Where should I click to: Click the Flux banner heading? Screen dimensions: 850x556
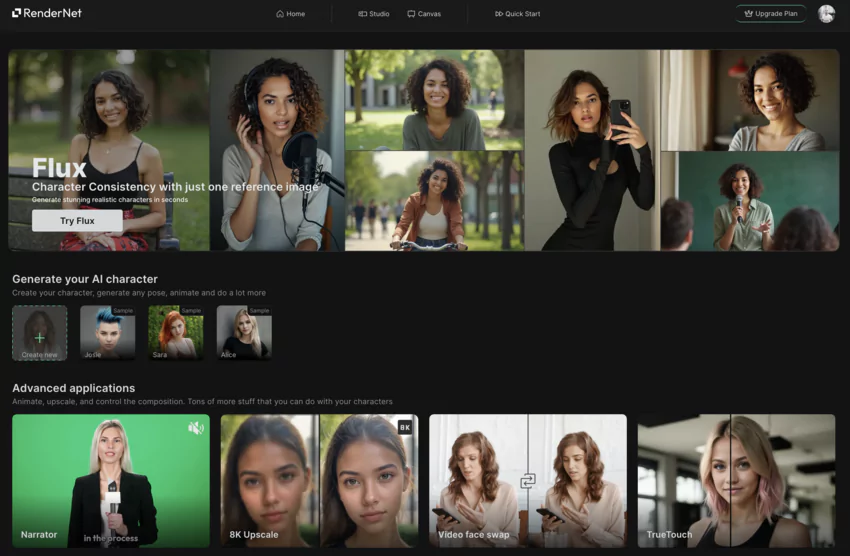tap(59, 168)
